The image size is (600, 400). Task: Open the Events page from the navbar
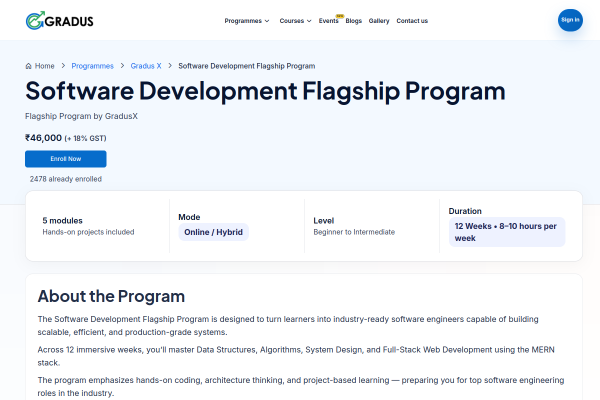328,21
